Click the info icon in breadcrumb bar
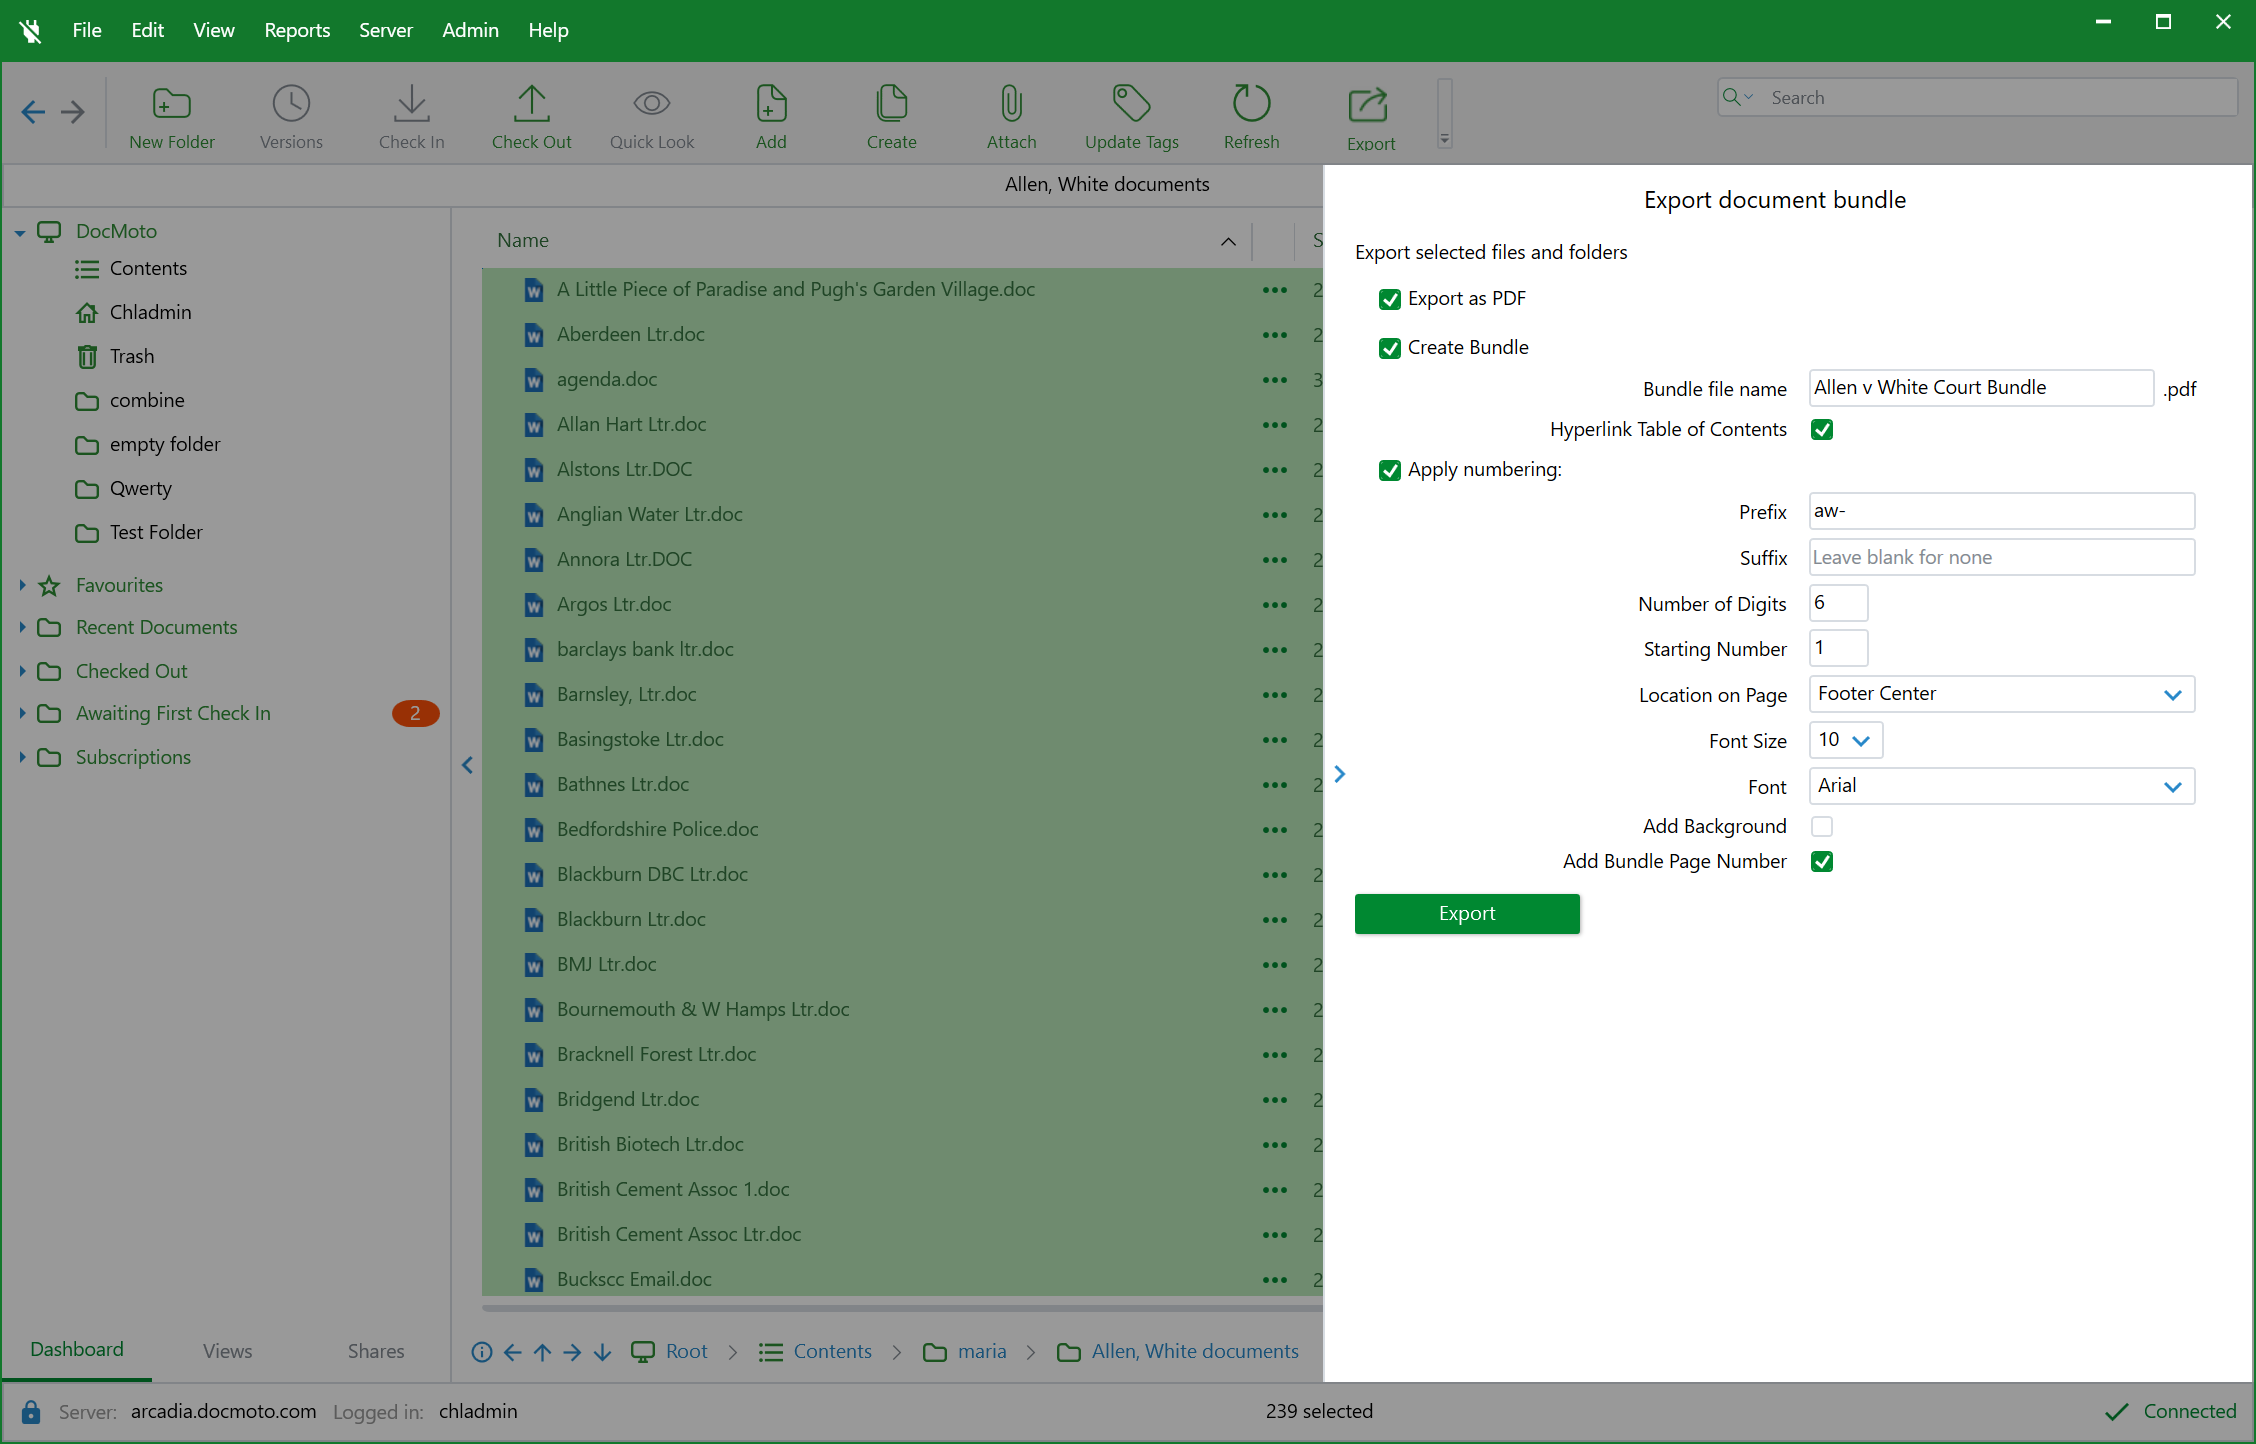Viewport: 2256px width, 1444px height. (481, 1352)
